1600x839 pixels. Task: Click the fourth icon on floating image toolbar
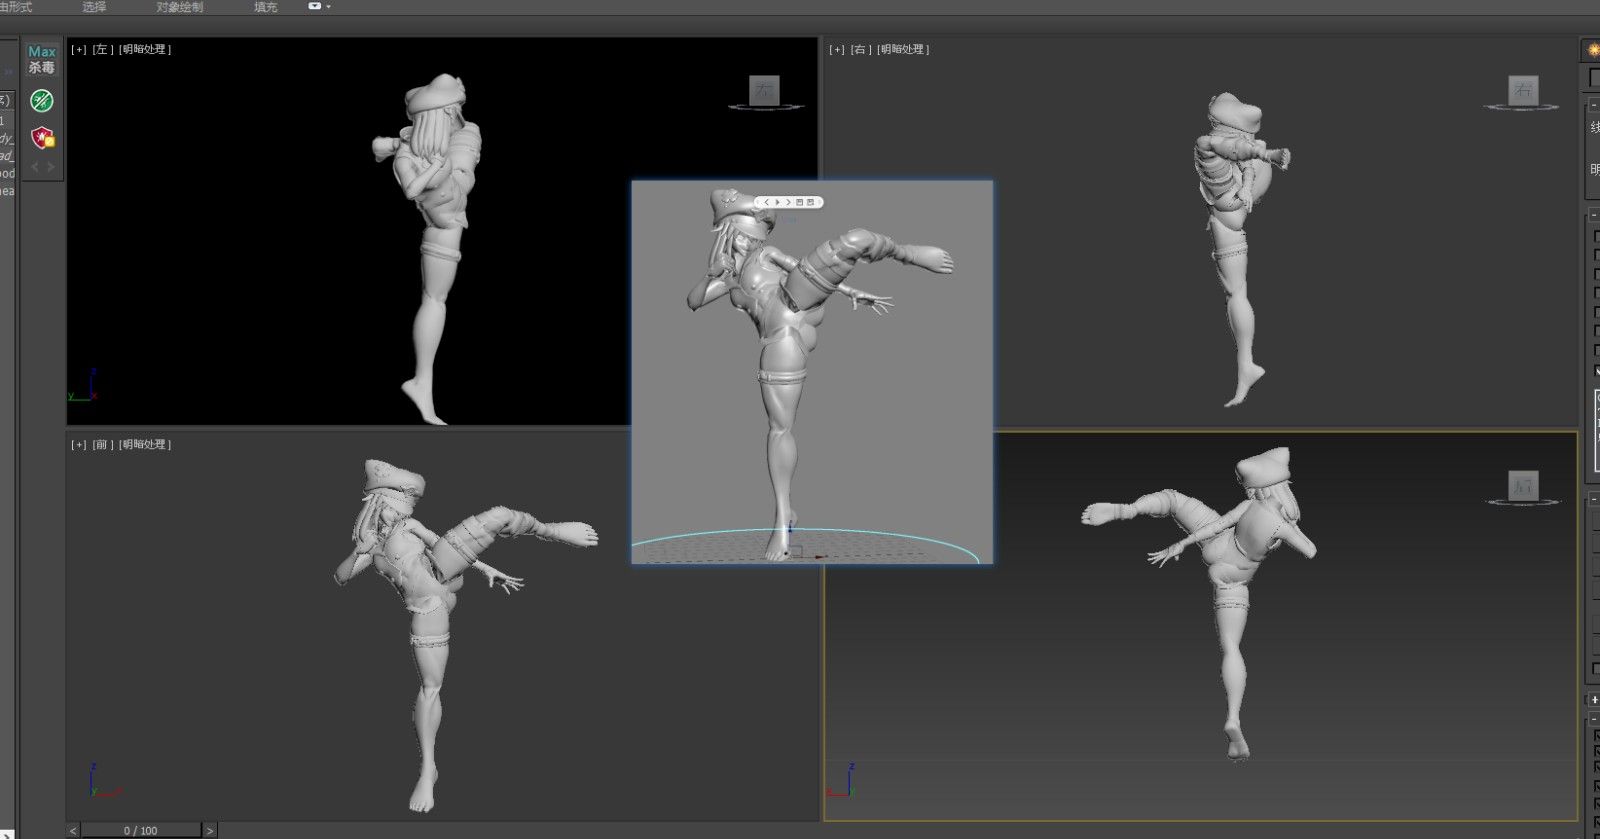[799, 202]
